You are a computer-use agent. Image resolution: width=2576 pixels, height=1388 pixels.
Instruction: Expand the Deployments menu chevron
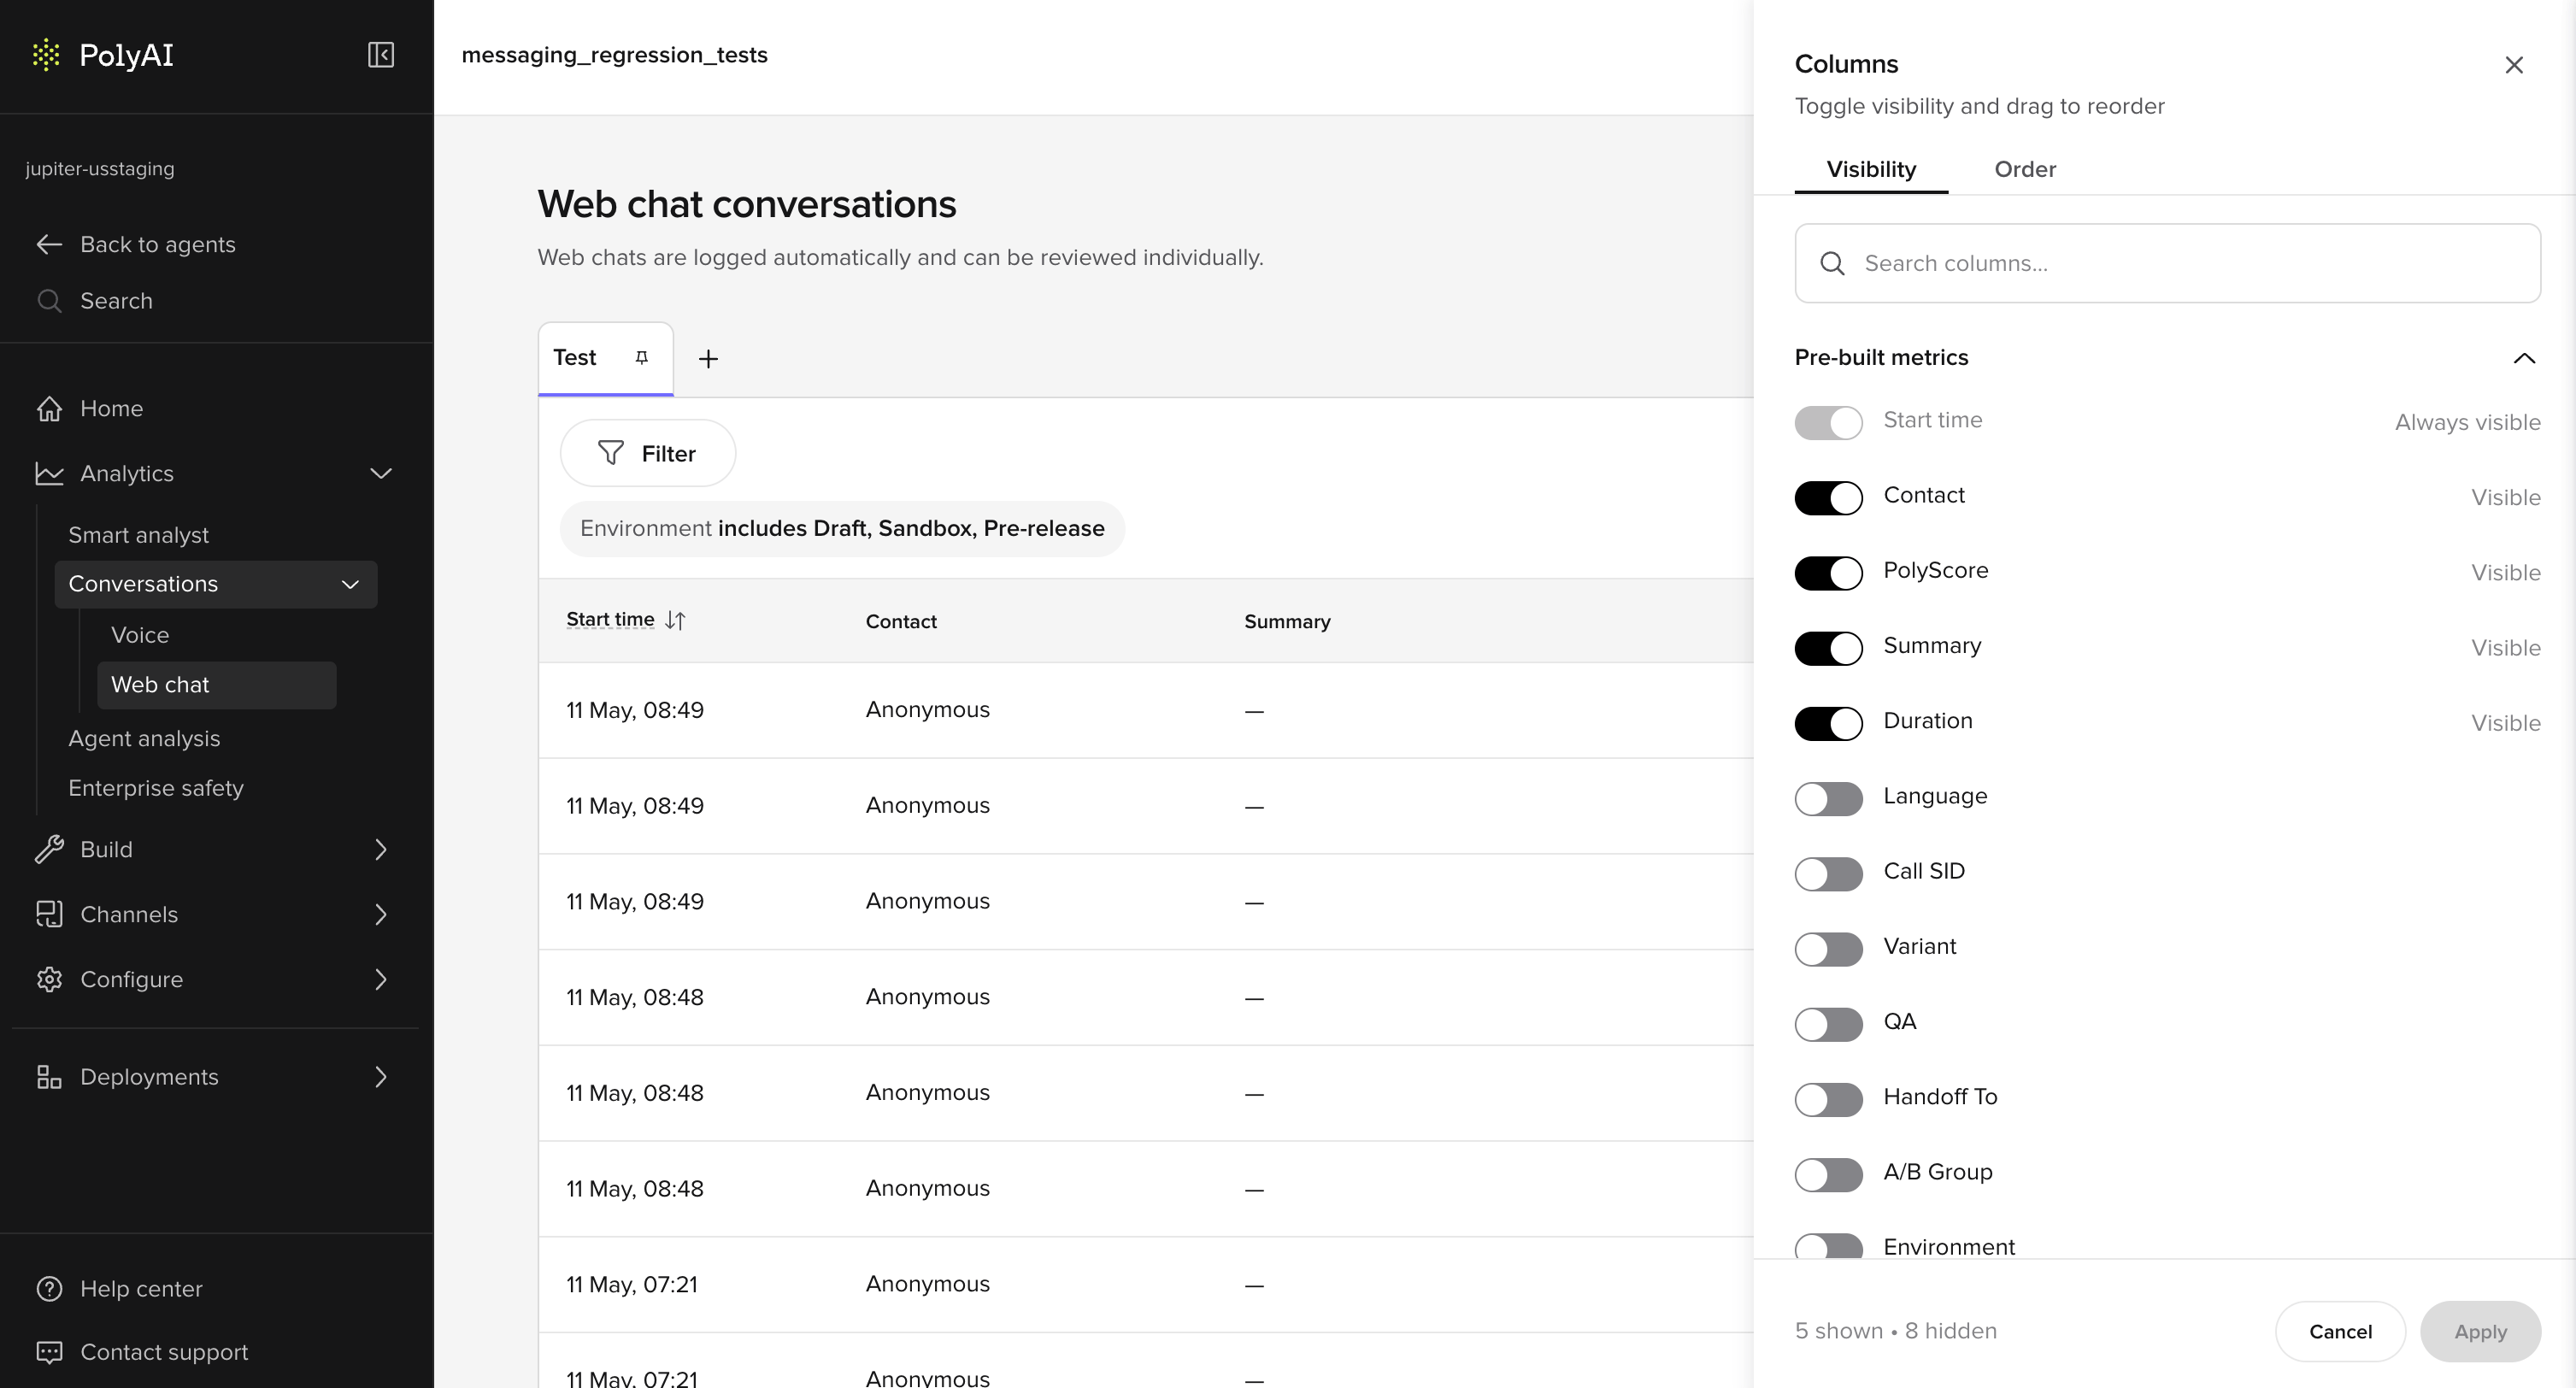pos(381,1077)
